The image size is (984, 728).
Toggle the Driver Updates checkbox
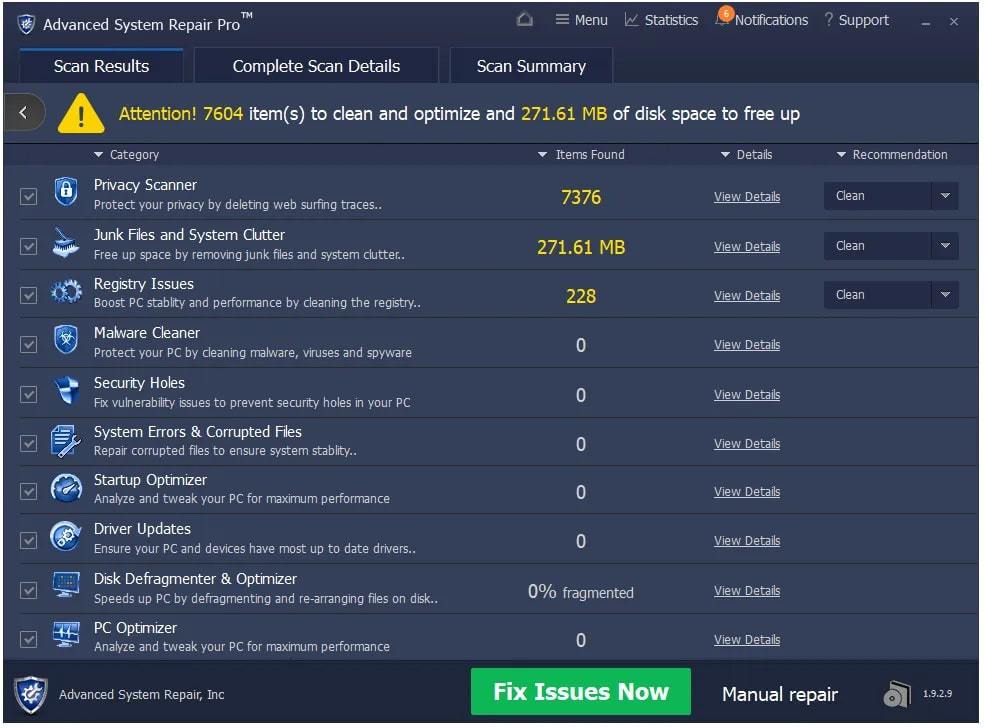(28, 541)
